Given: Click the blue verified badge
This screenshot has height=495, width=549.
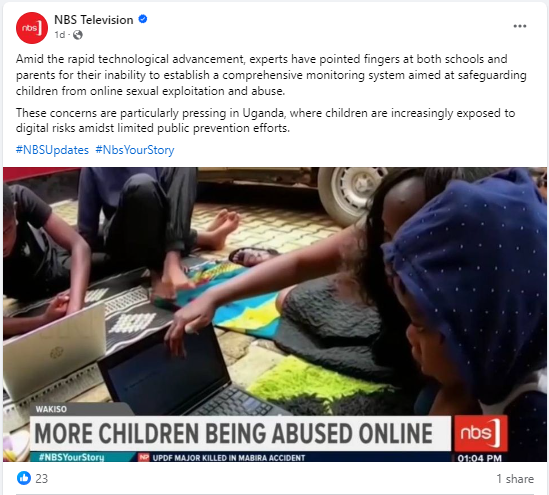Looking at the screenshot, I should pyautogui.click(x=143, y=19).
